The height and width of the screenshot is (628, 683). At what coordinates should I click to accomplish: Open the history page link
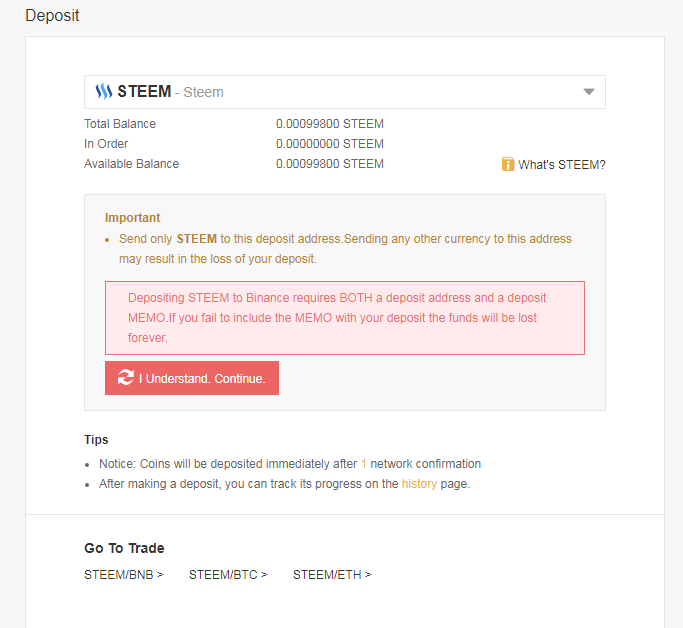(x=419, y=484)
